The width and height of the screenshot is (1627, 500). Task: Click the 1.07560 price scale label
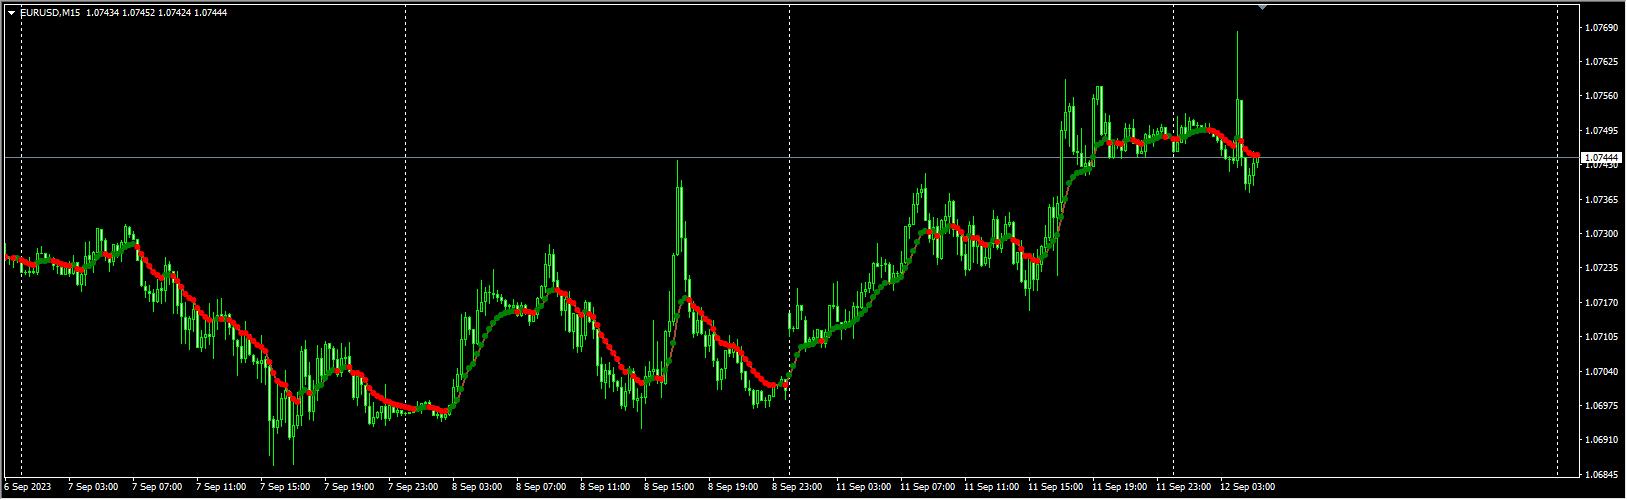point(1602,96)
